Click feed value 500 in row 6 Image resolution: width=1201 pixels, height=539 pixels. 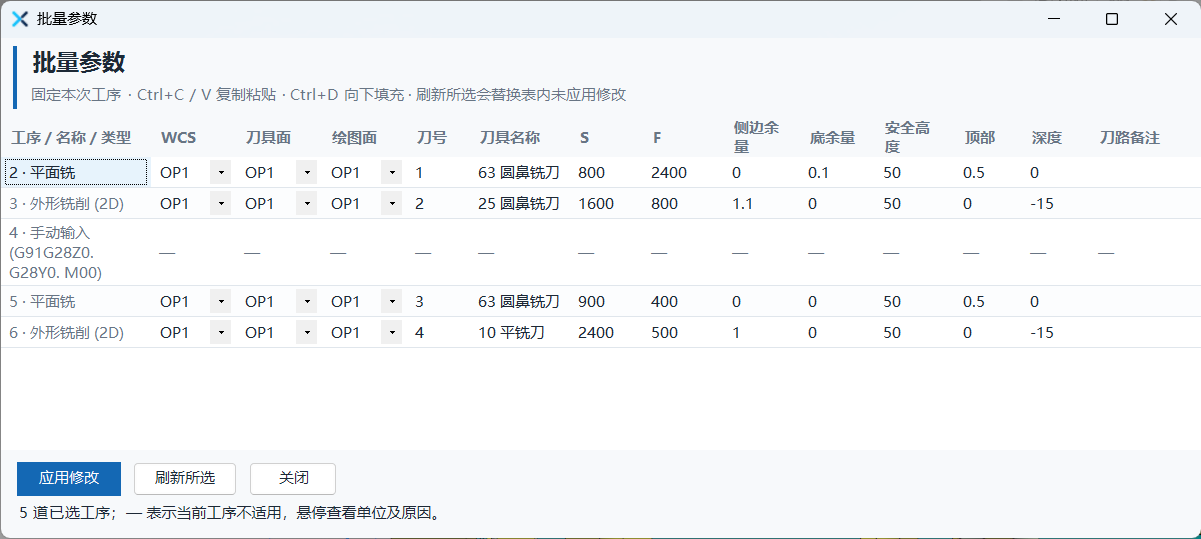[x=665, y=332]
